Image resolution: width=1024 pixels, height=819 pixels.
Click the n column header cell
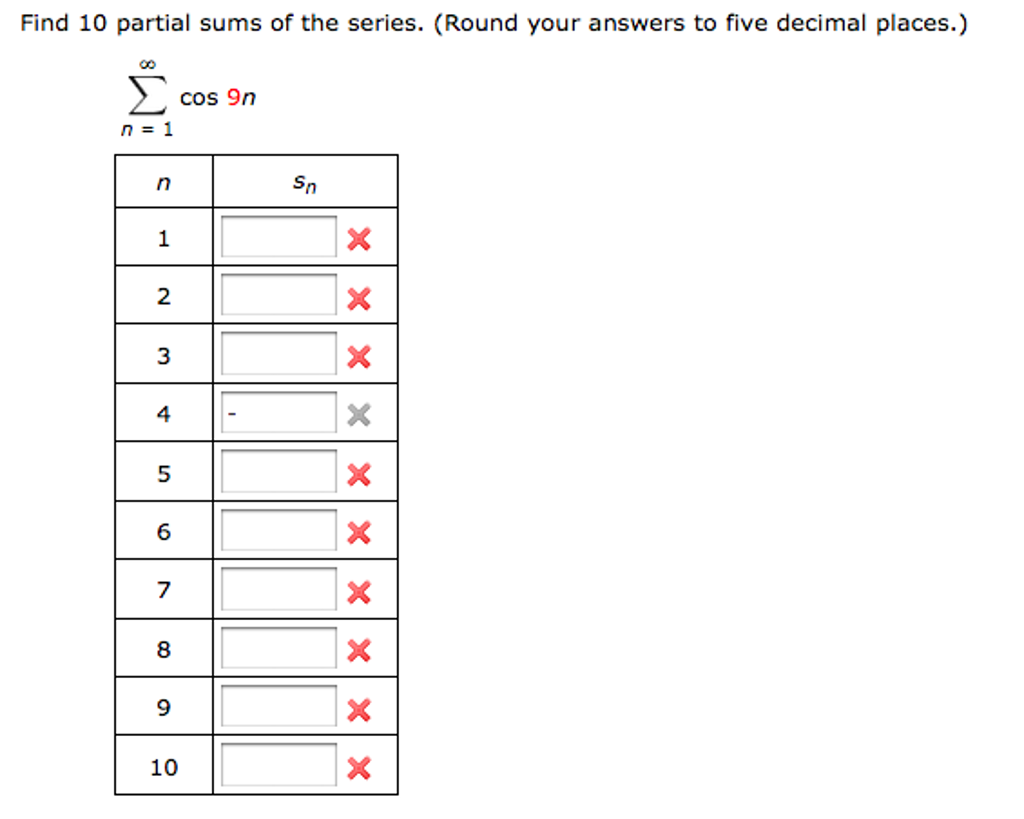pyautogui.click(x=163, y=181)
